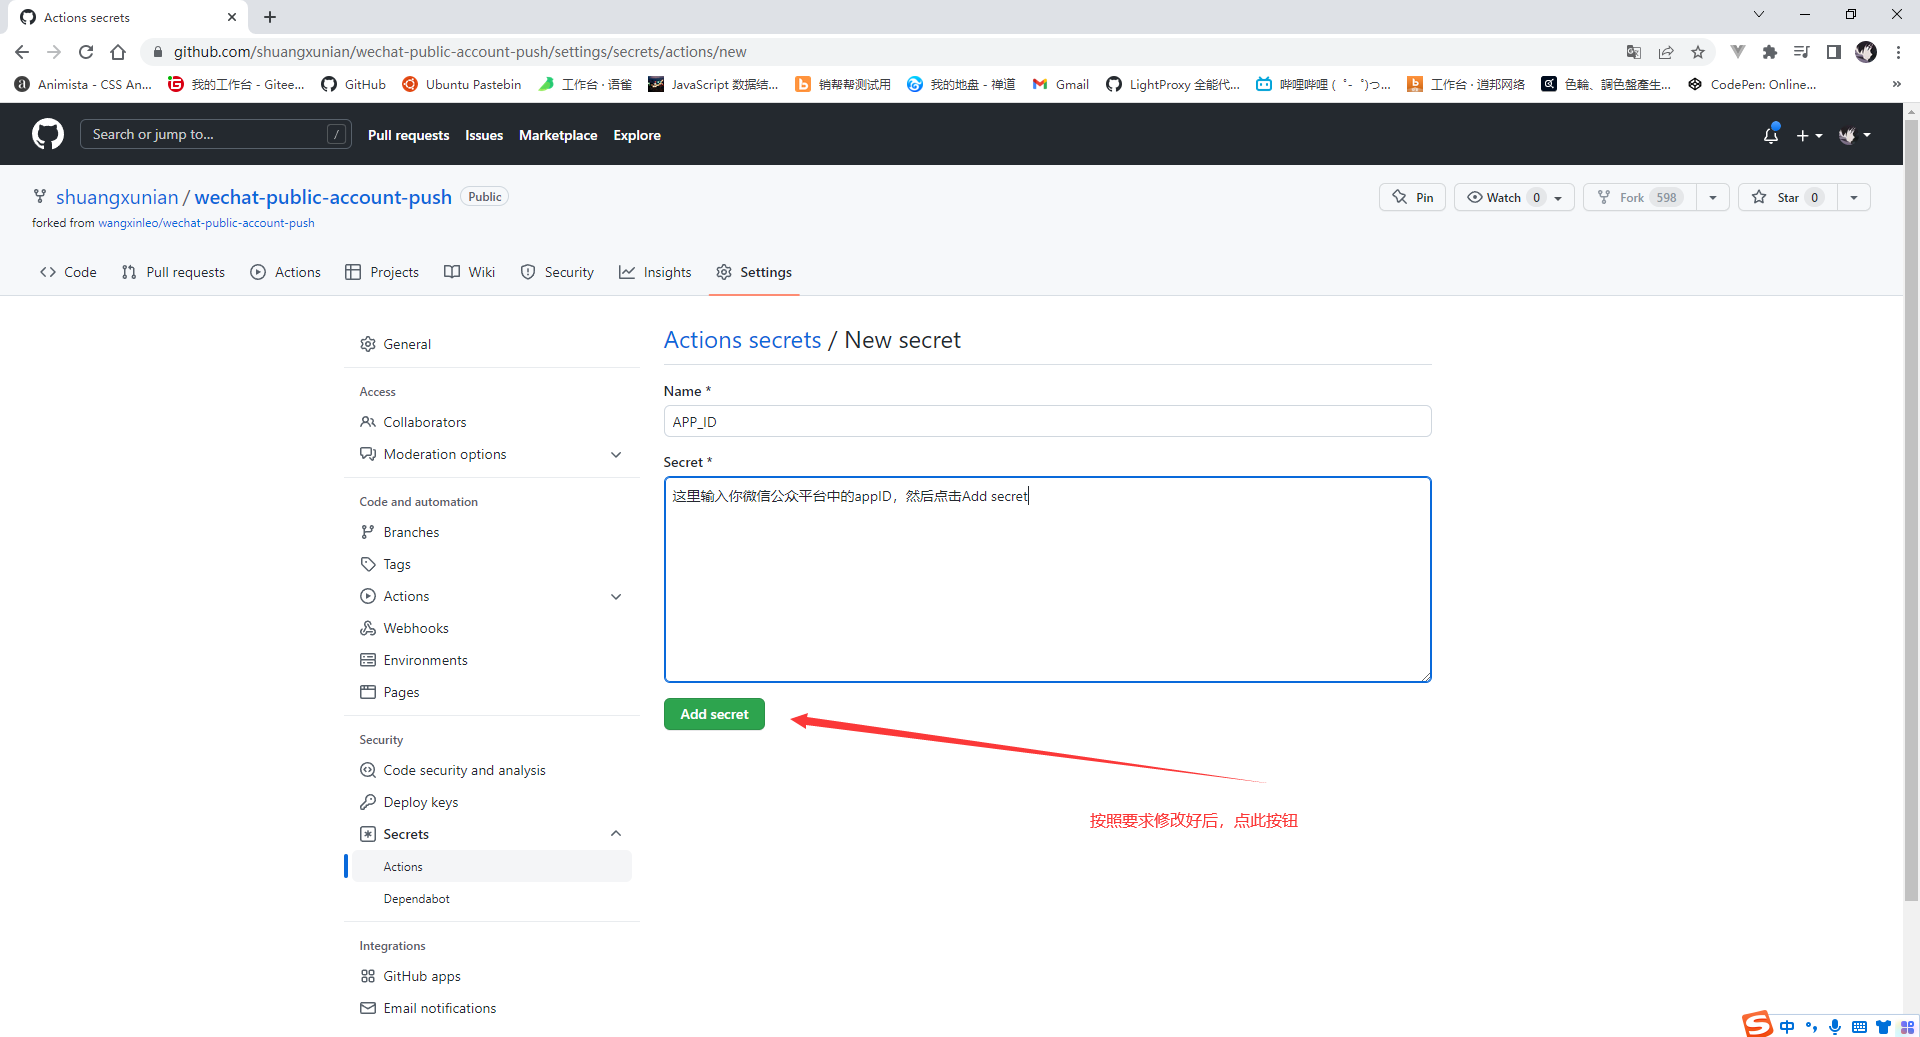
Task: Collapse the Secrets section chevron
Action: (x=616, y=834)
